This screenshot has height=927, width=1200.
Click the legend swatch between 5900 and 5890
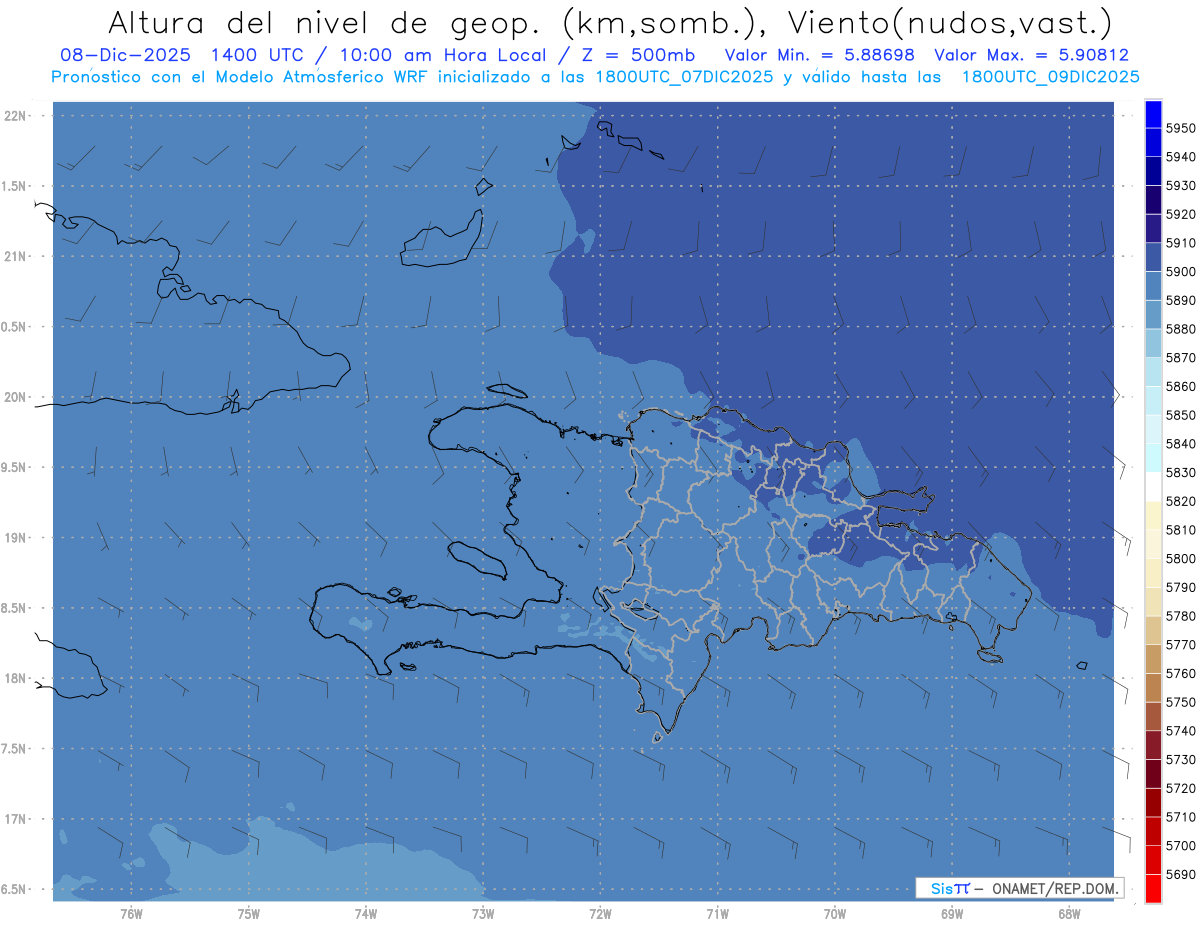1153,286
